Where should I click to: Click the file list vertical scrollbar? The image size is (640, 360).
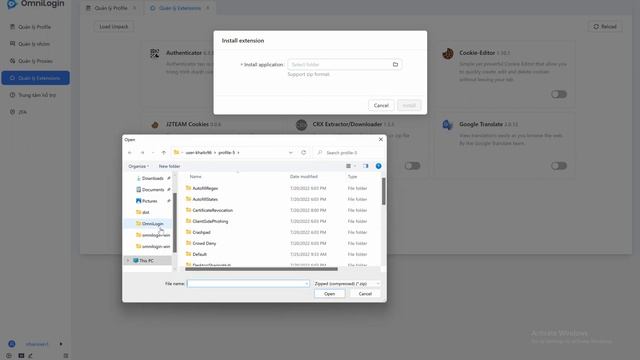(x=384, y=192)
